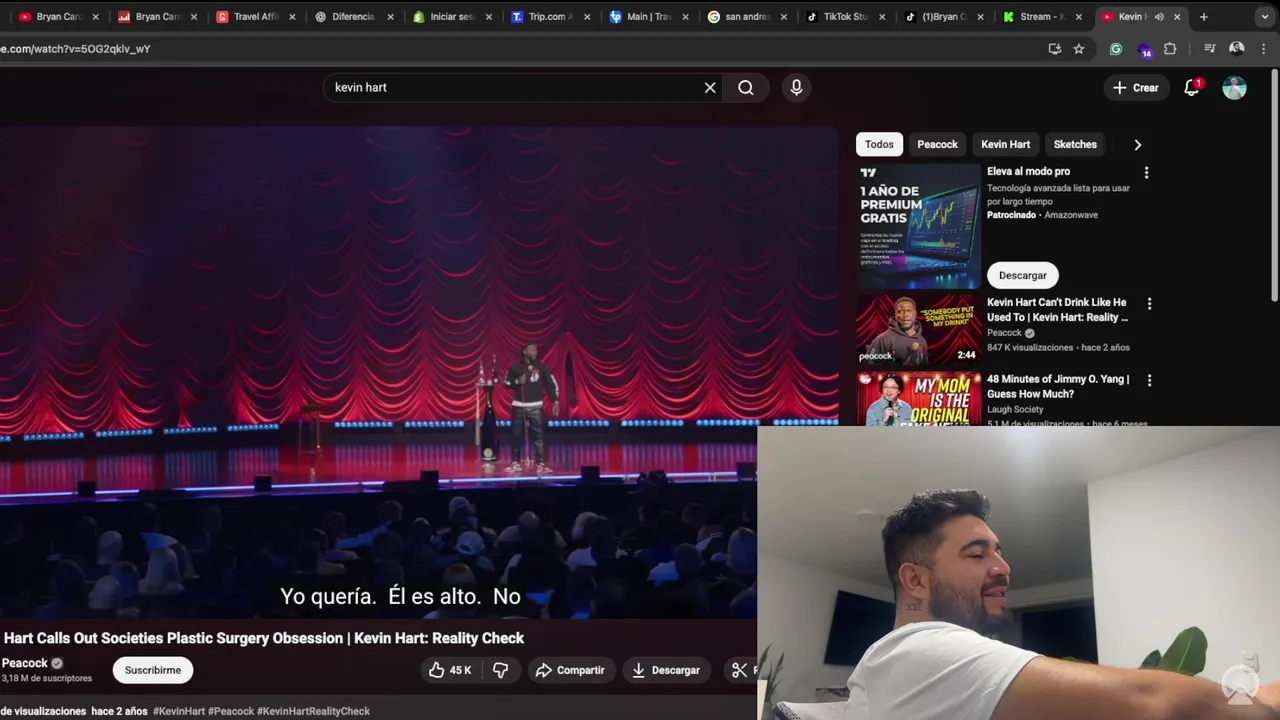Screen dimensions: 1280x720
Task: Open the 1 Año de Premium Gratis ad thumbnail
Action: point(918,226)
